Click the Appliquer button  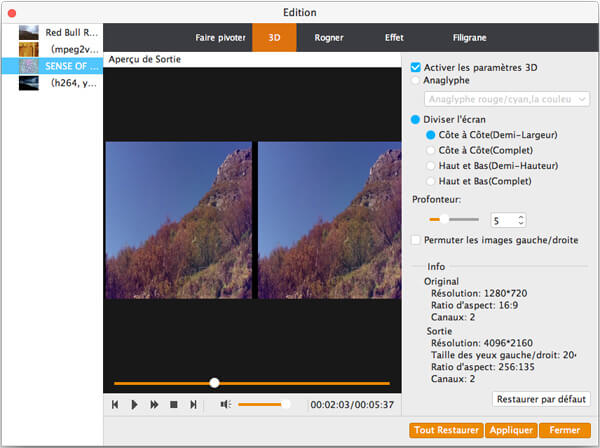coord(511,431)
